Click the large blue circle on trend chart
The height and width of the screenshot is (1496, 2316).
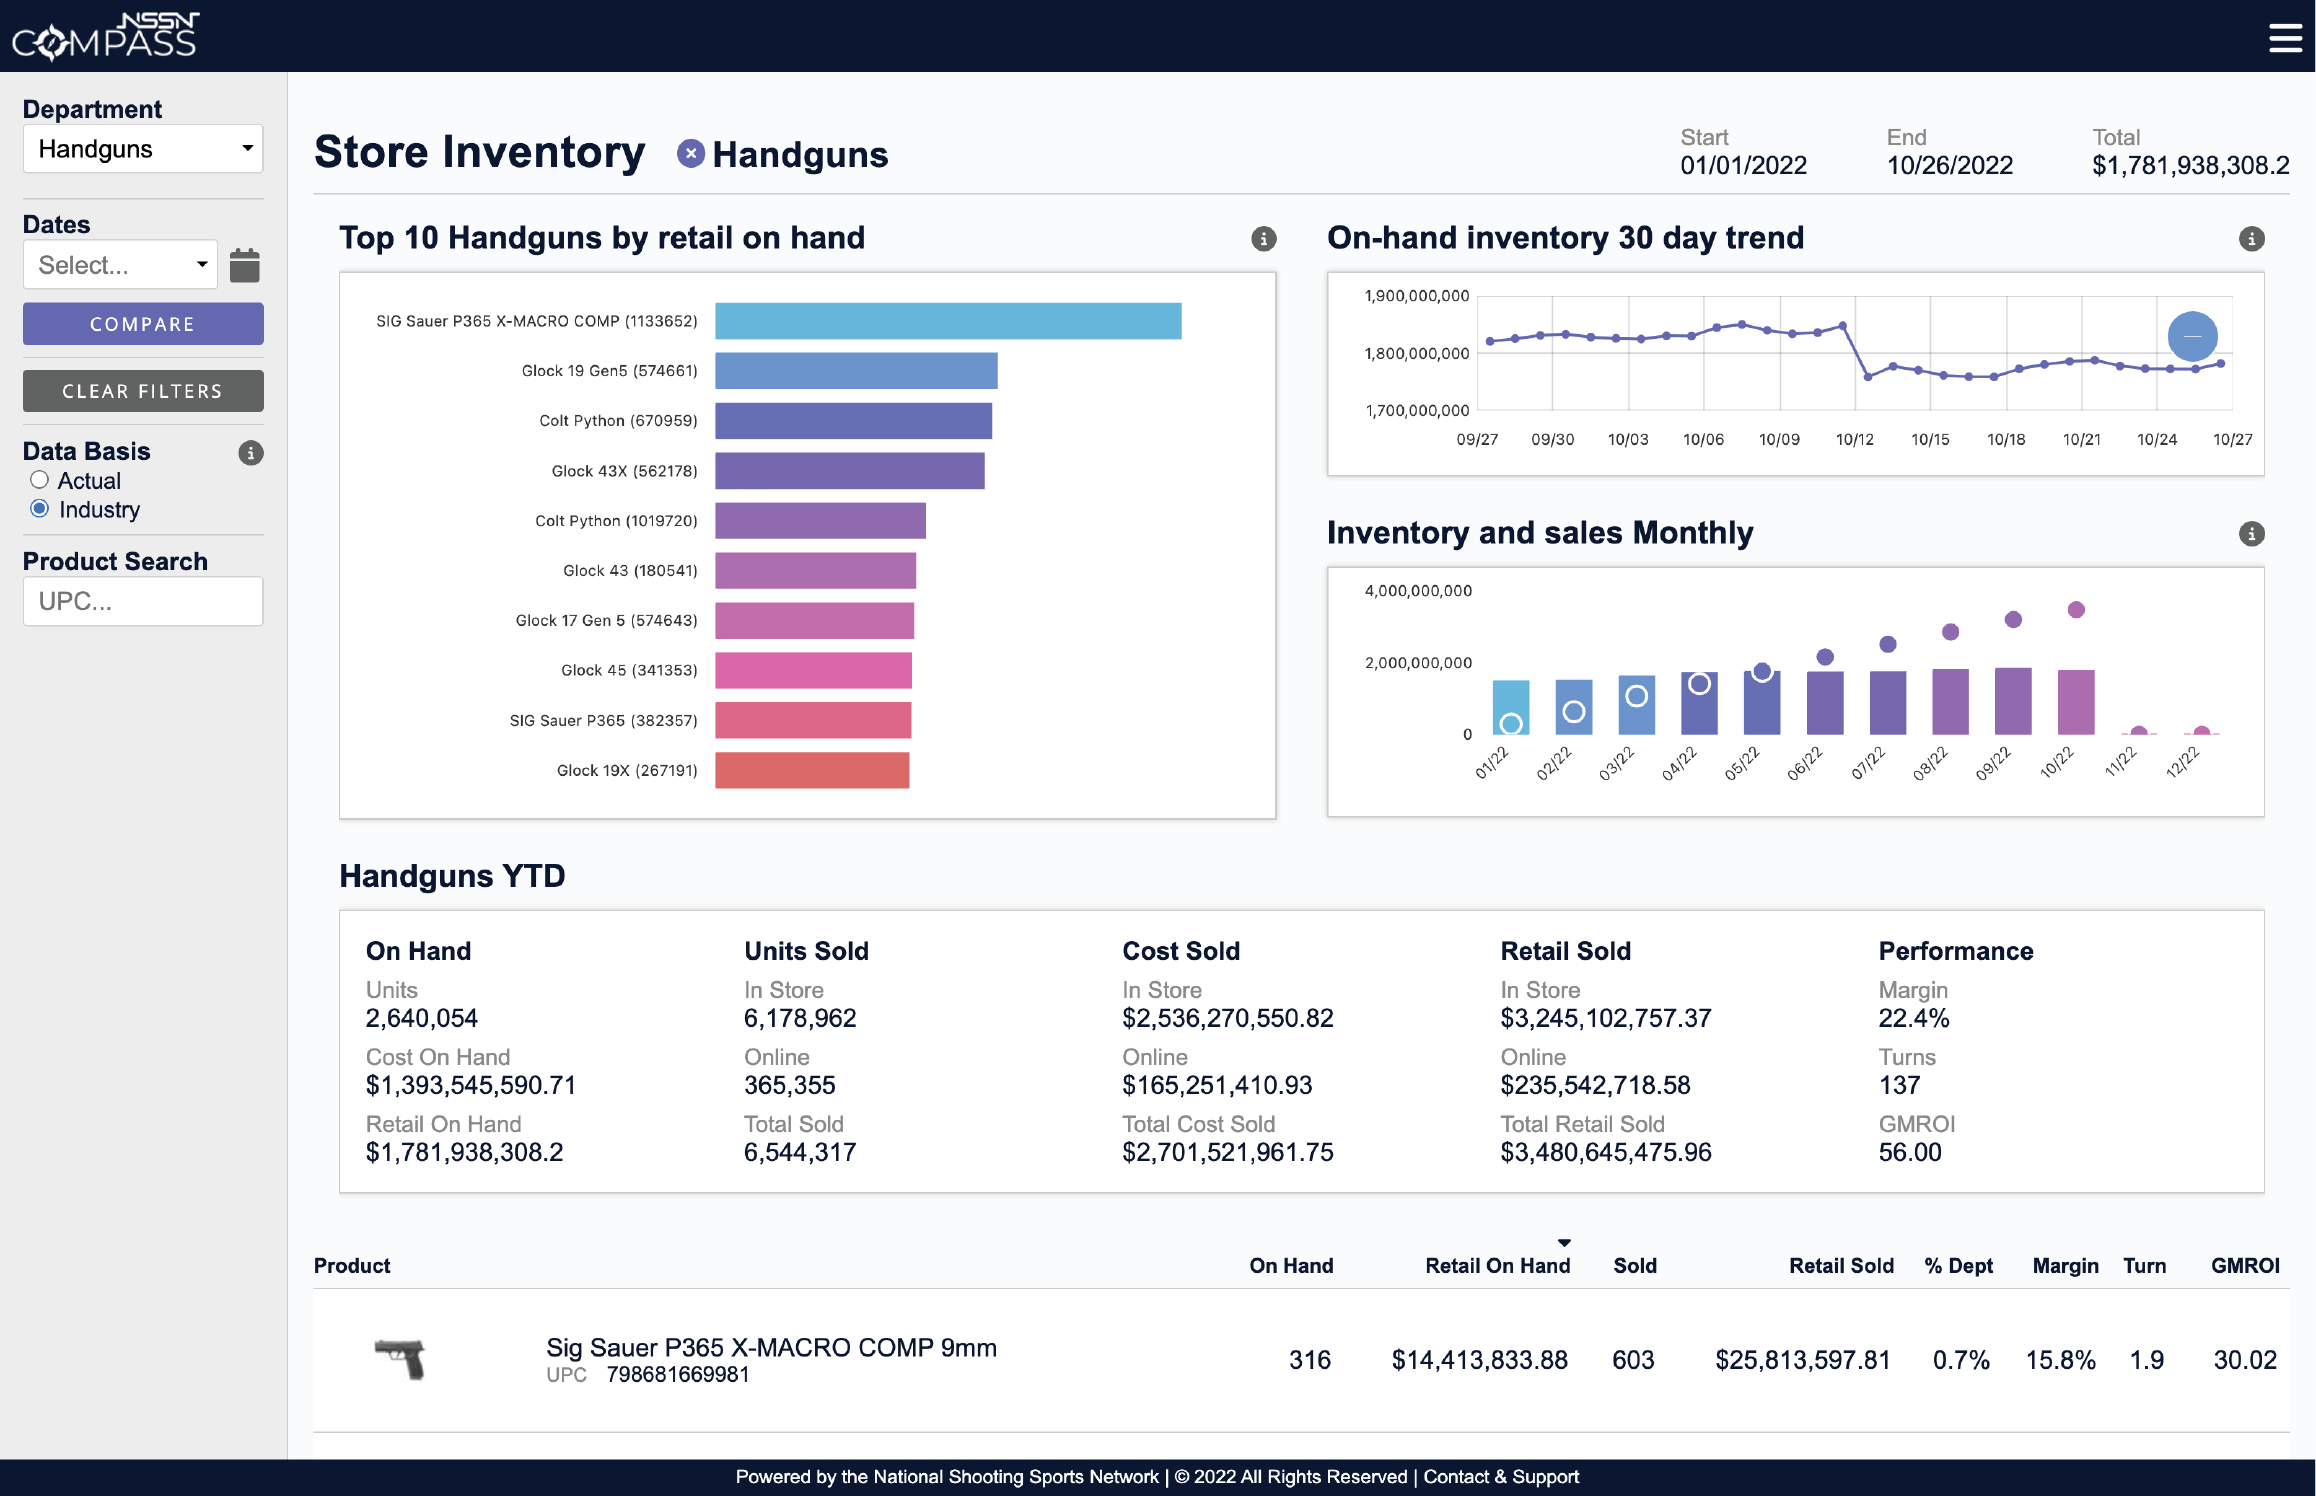click(x=2192, y=336)
